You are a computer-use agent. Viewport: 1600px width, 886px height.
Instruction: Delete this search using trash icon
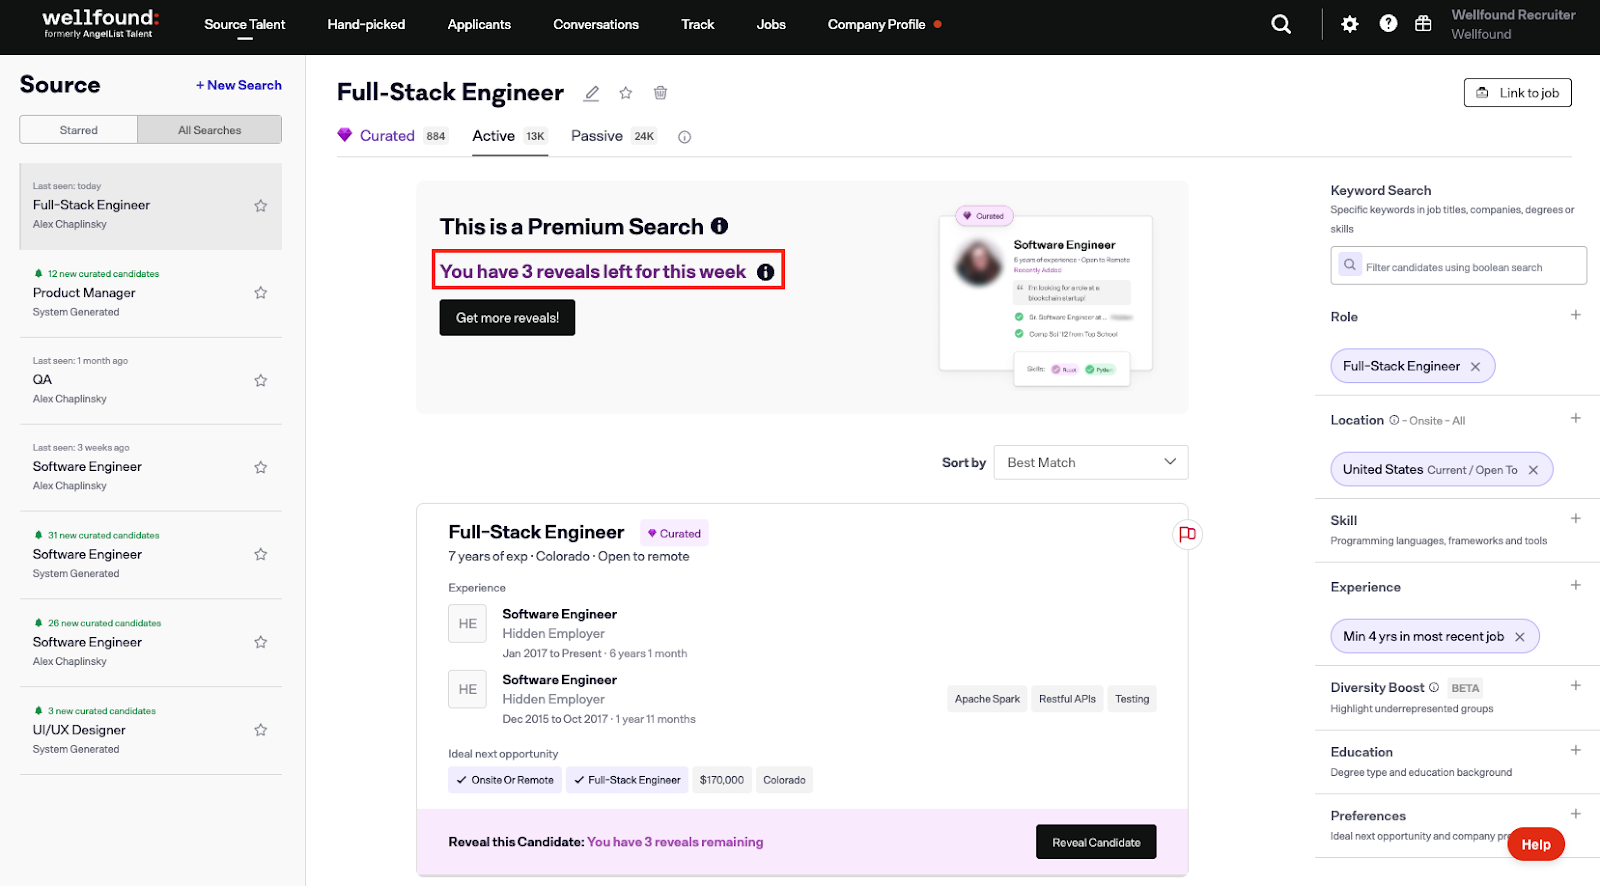coord(660,93)
